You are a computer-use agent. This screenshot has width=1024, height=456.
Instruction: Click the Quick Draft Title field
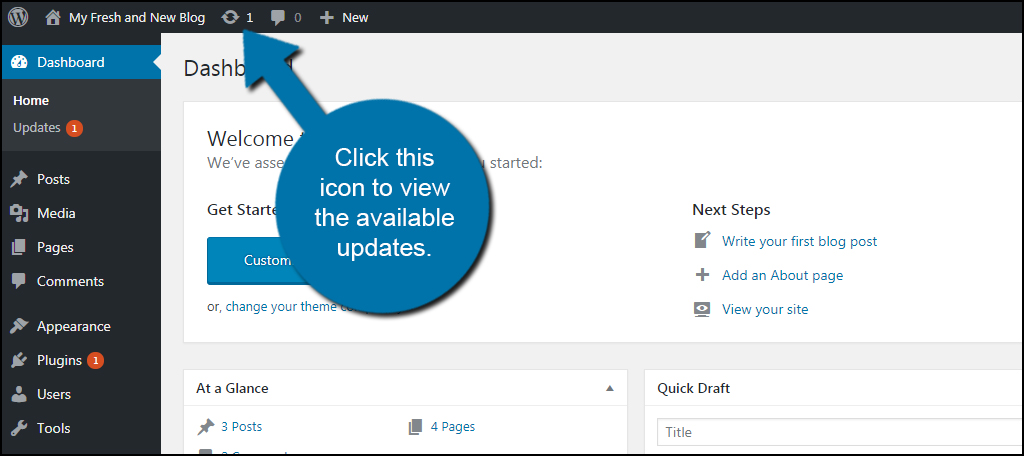(840, 432)
